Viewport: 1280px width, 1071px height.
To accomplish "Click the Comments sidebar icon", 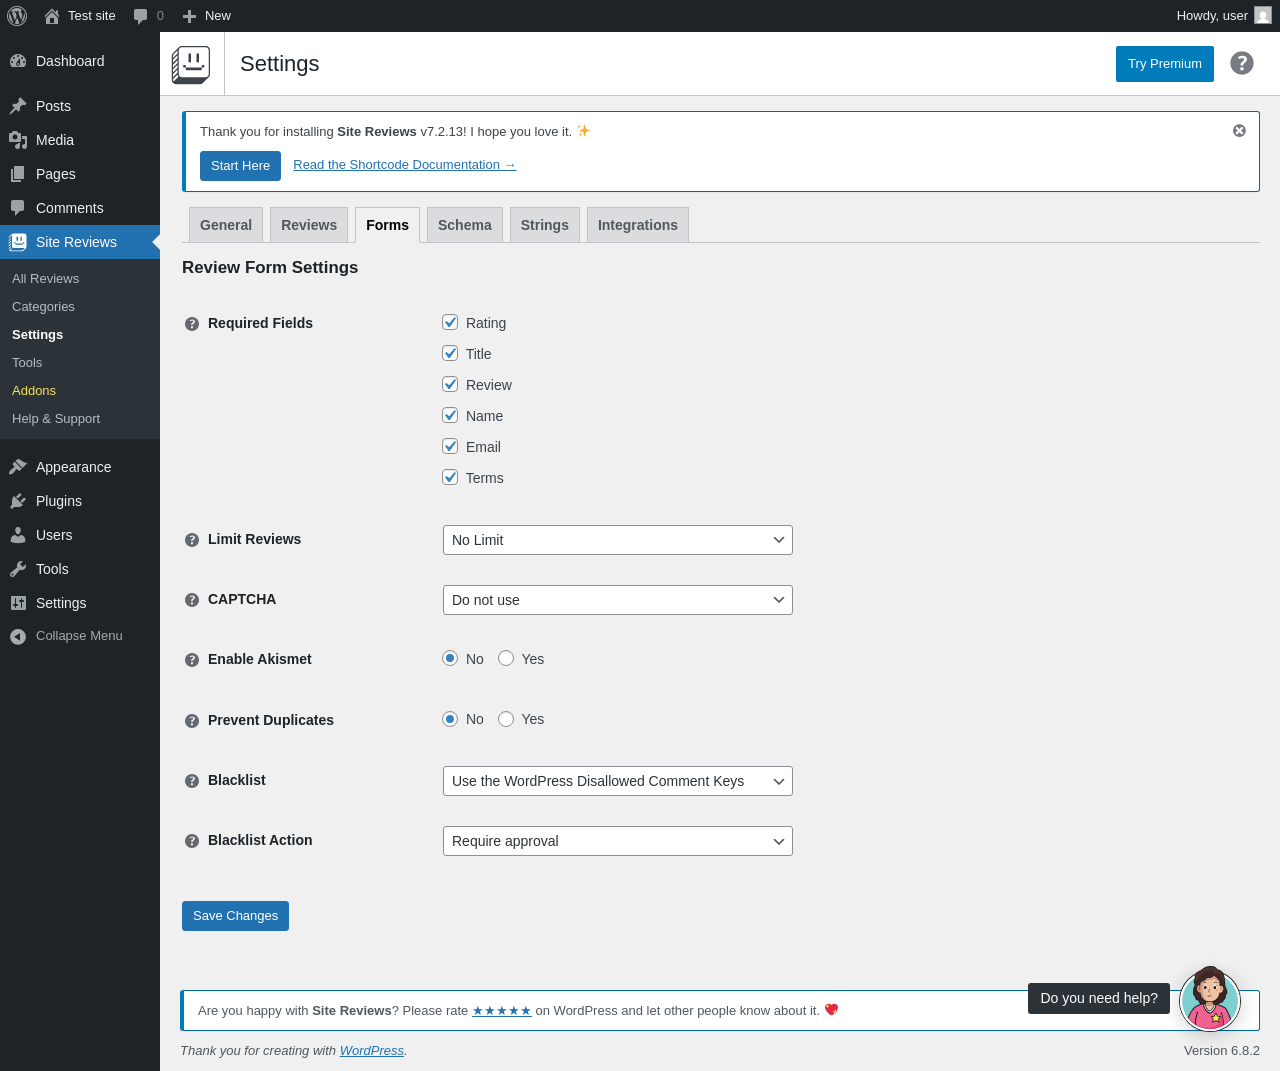I will click(18, 208).
